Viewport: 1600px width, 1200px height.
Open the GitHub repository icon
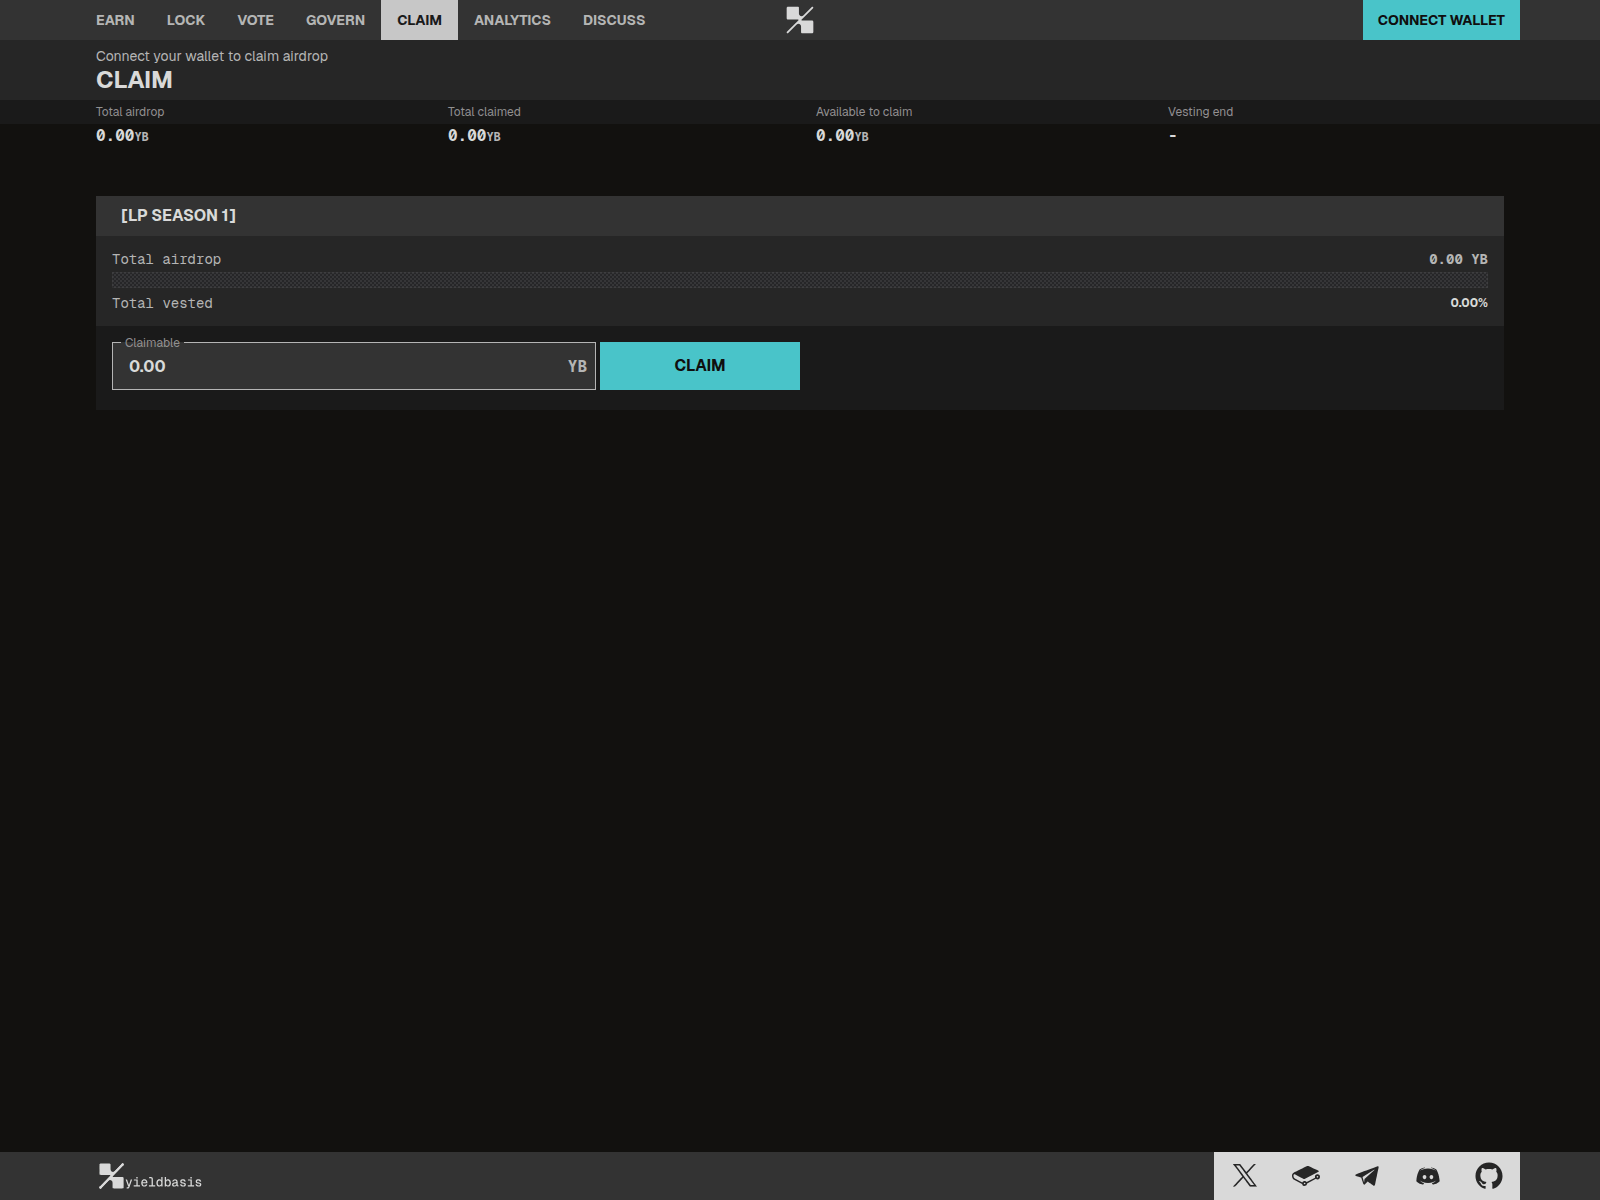tap(1489, 1175)
